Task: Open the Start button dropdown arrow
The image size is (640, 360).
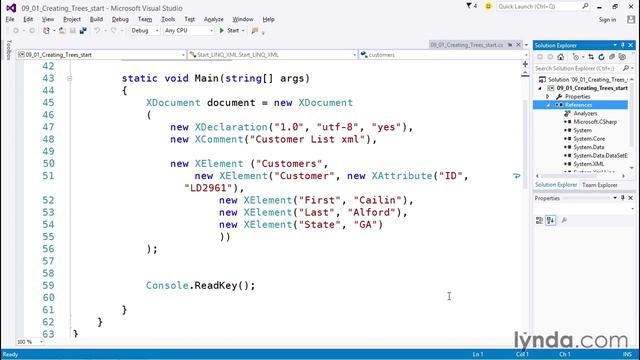Action: (x=243, y=31)
